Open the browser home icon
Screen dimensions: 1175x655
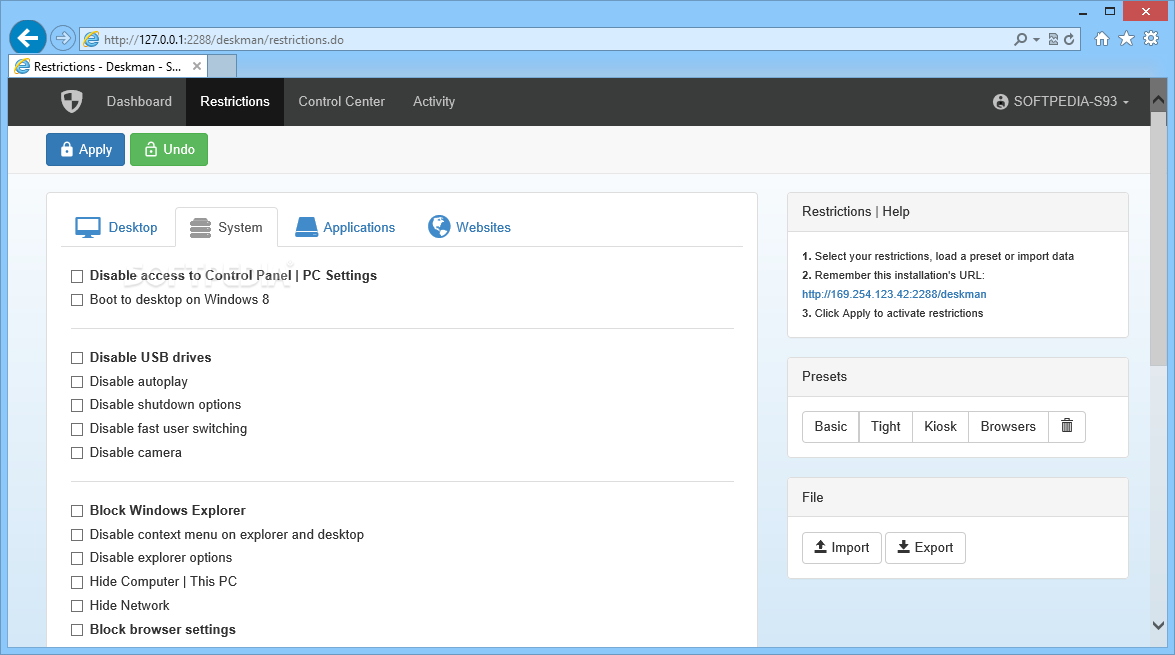point(1102,39)
